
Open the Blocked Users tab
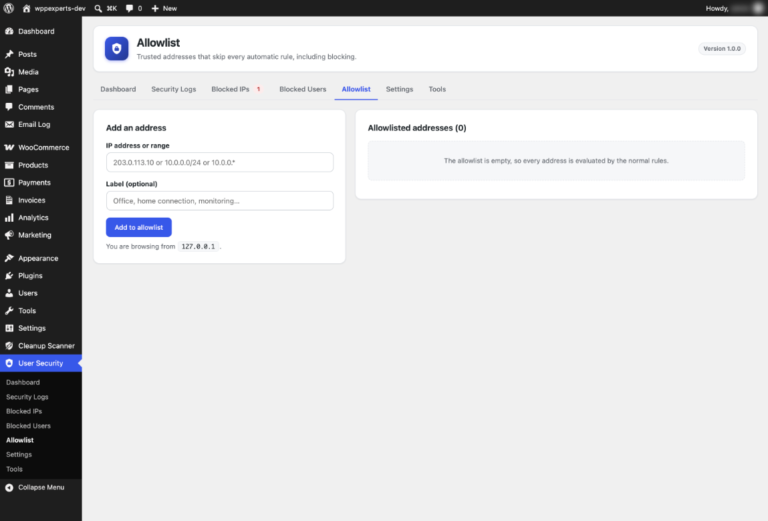[303, 89]
